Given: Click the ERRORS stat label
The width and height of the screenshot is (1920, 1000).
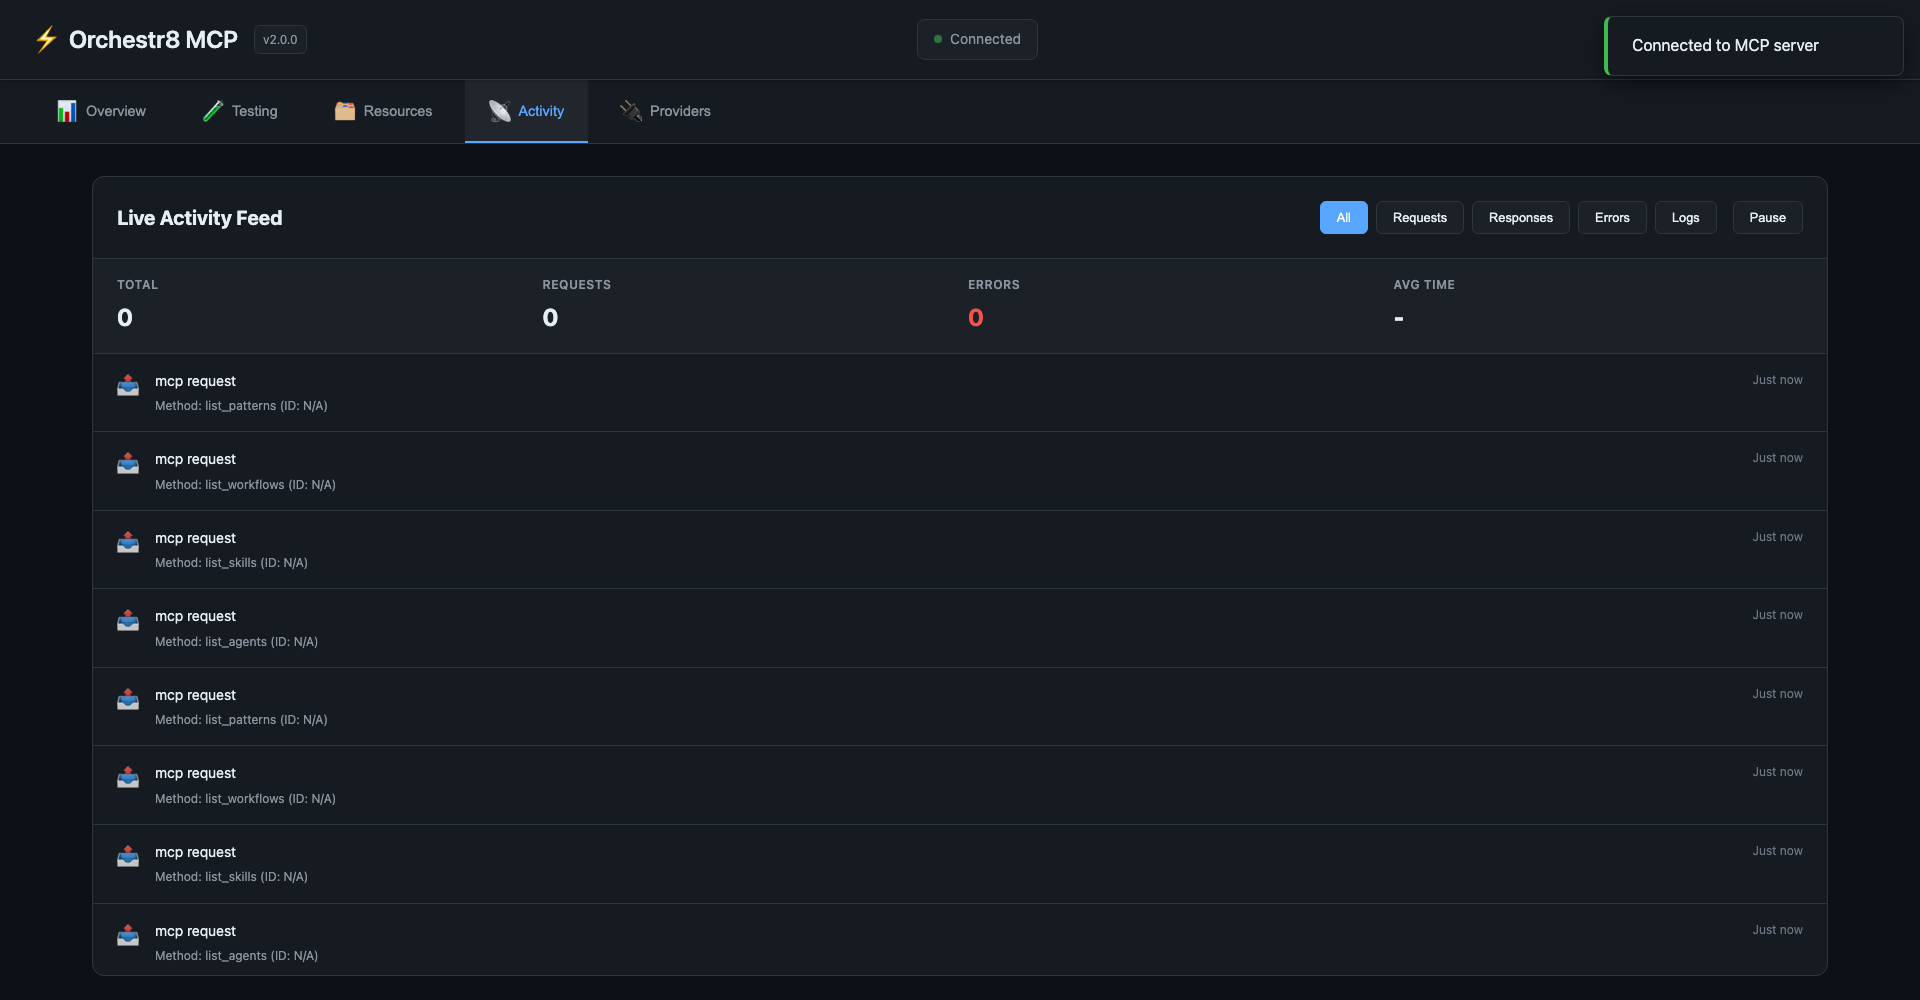Looking at the screenshot, I should click(993, 285).
